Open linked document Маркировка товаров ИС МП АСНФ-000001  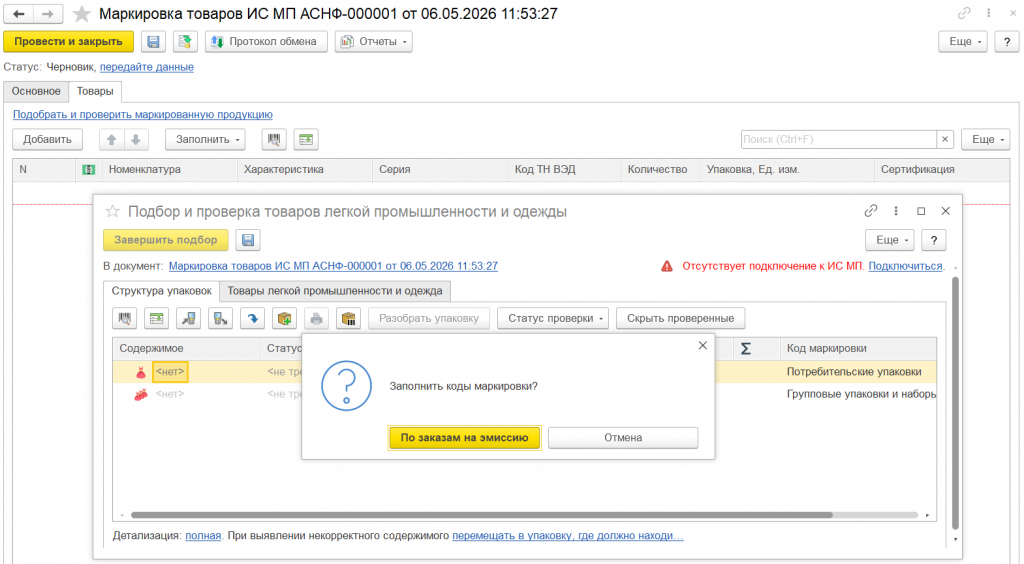pos(333,266)
